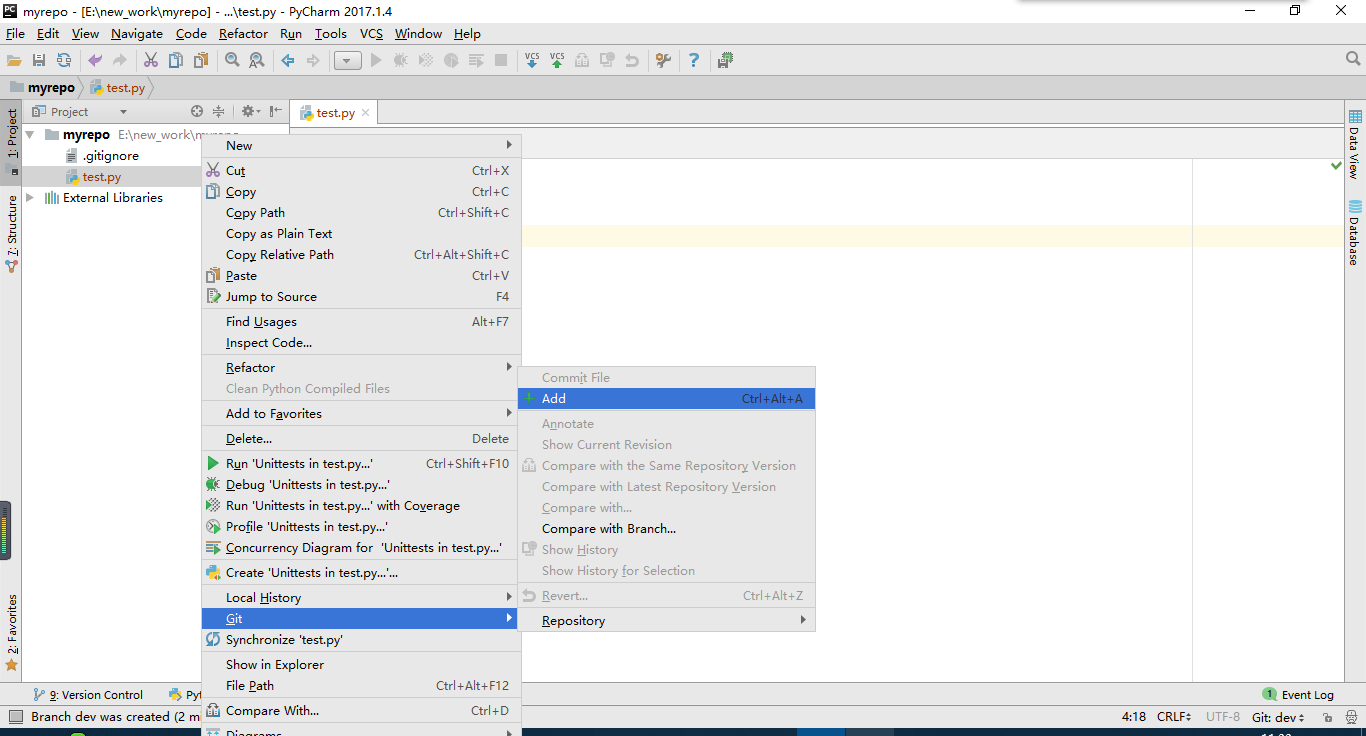Click the Paste toolbar icon
Screen dimensions: 1366x736
pyautogui.click(x=201, y=61)
